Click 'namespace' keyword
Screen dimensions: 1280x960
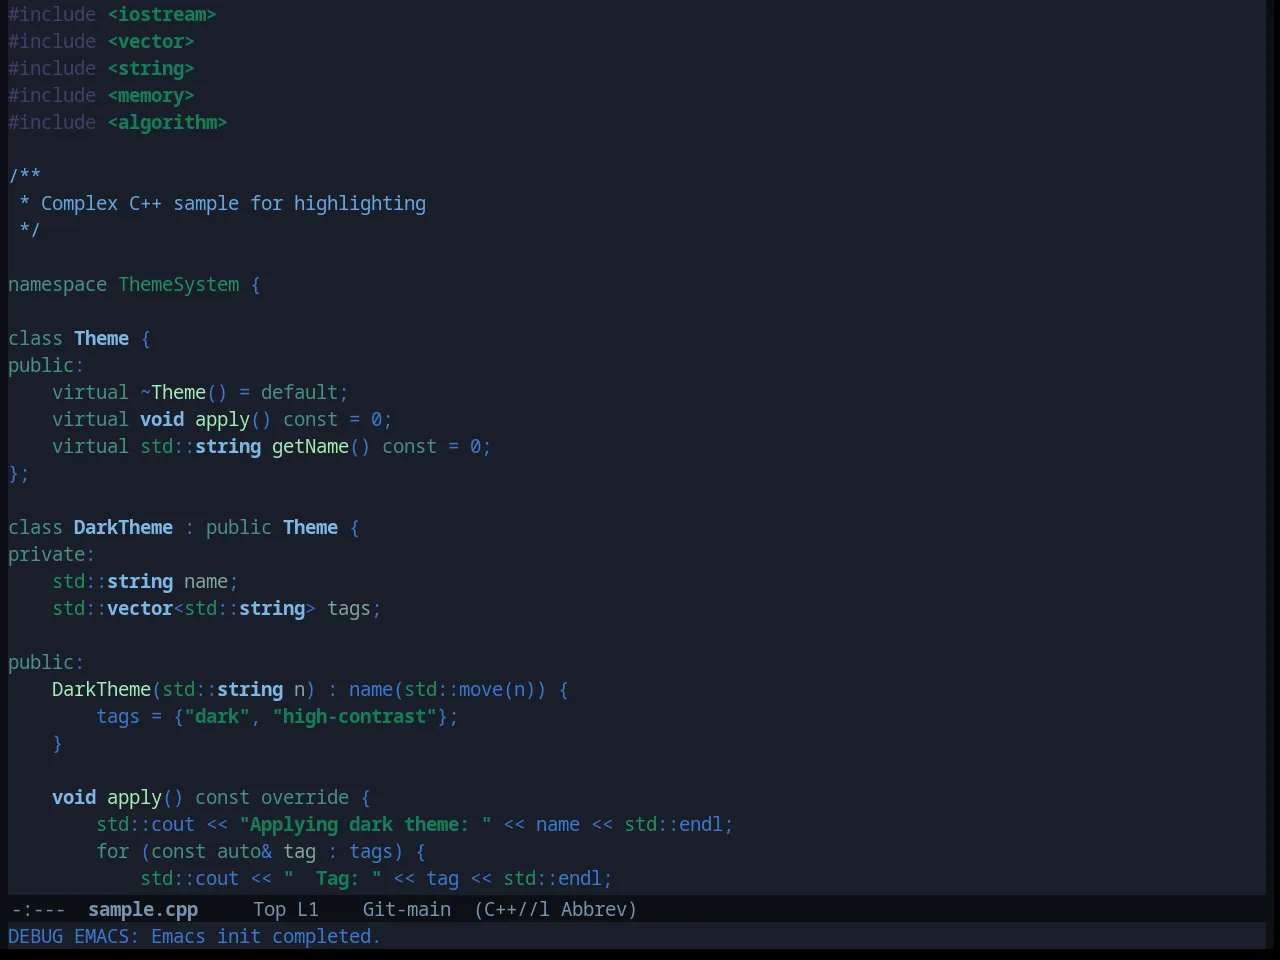tap(57, 284)
